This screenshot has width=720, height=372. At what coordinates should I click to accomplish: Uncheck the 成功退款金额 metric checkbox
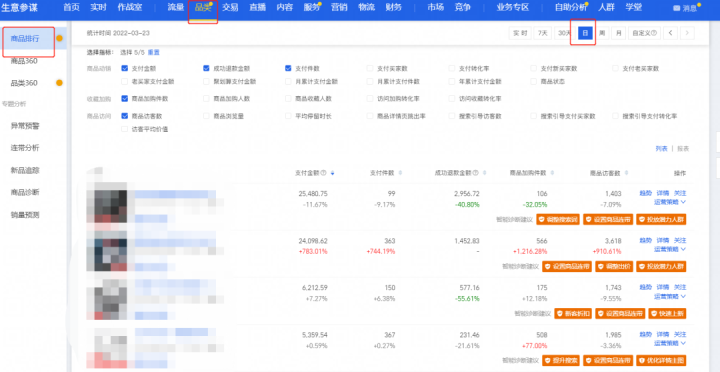(x=206, y=68)
